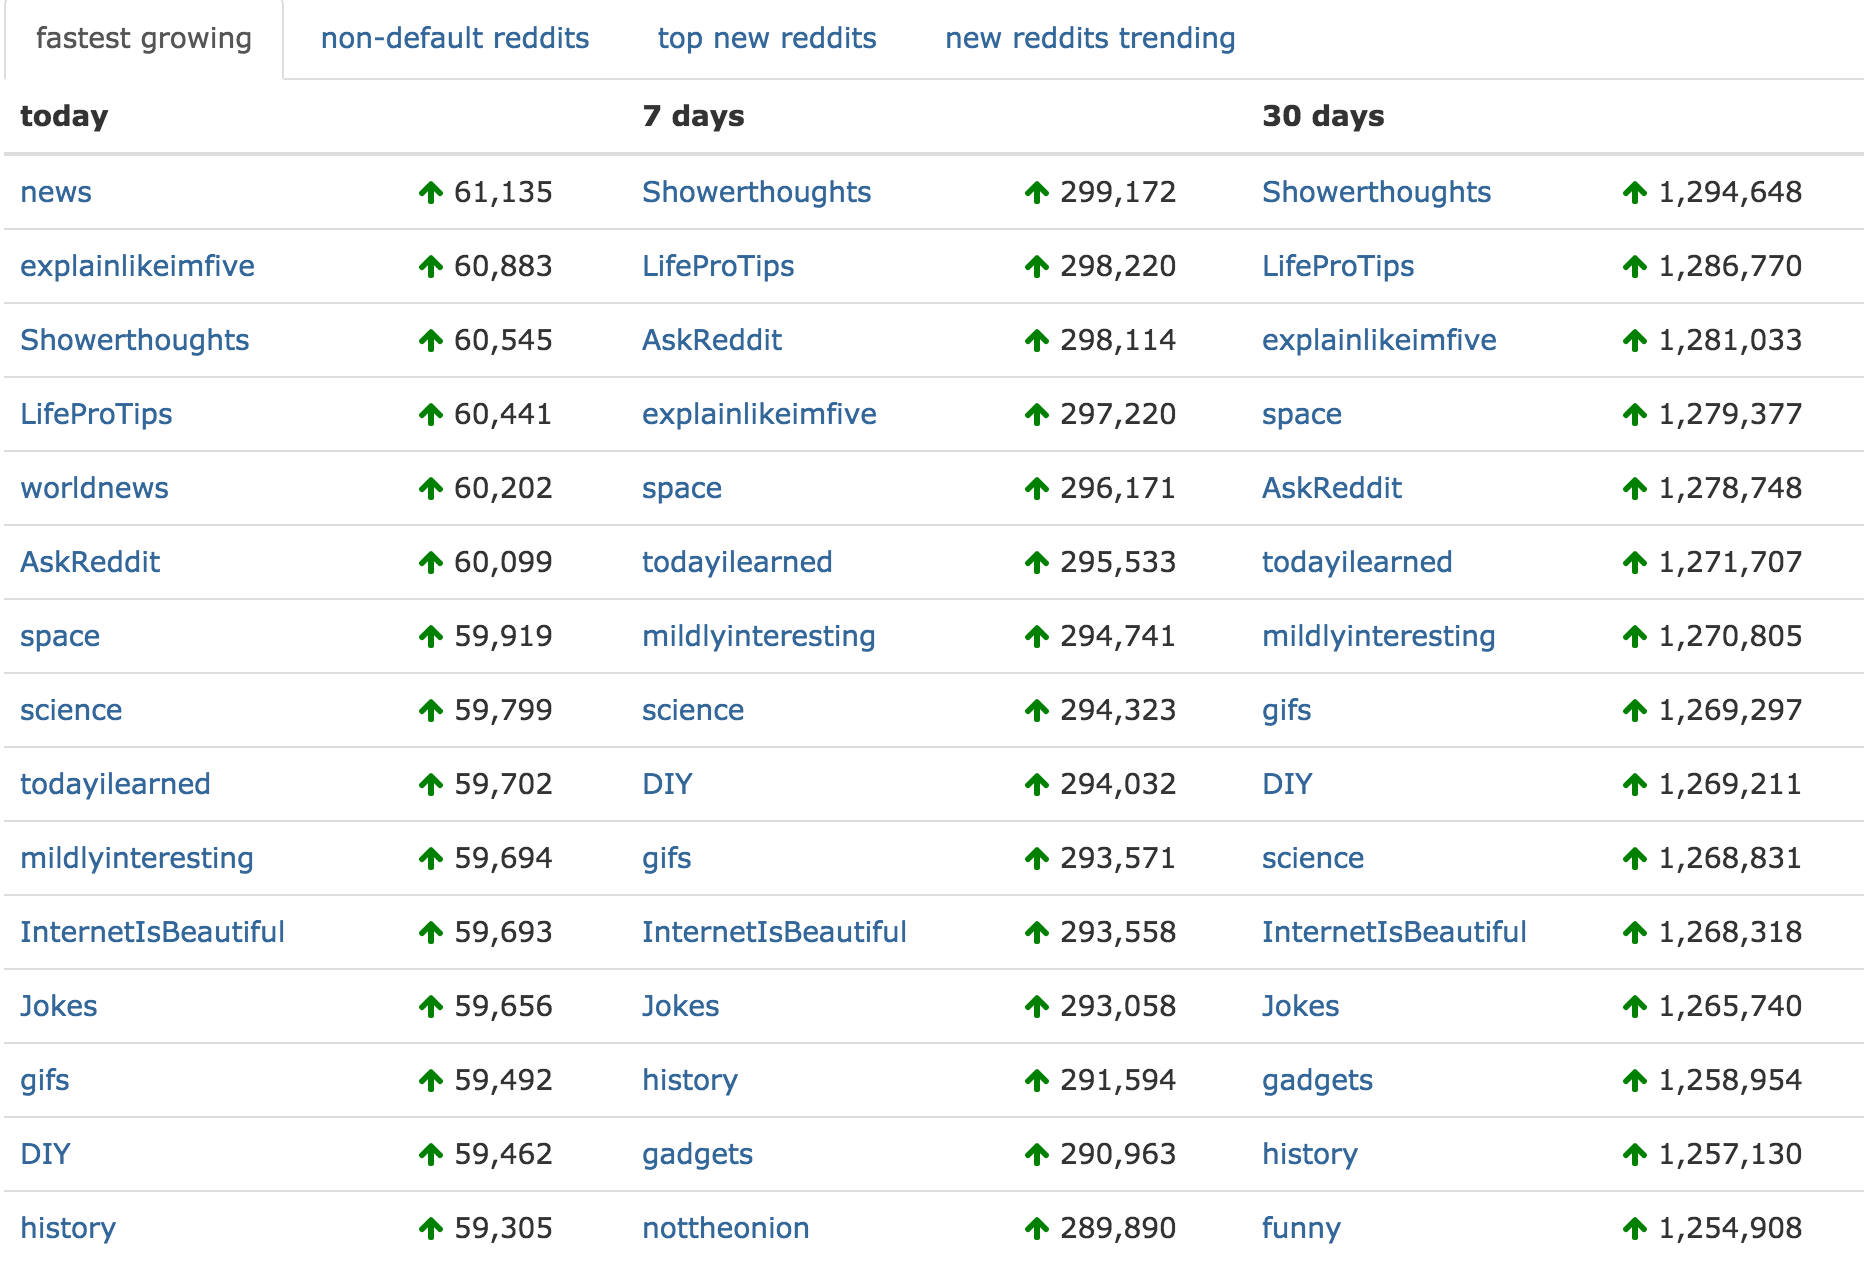Open gifs in the today column

[x=45, y=1080]
